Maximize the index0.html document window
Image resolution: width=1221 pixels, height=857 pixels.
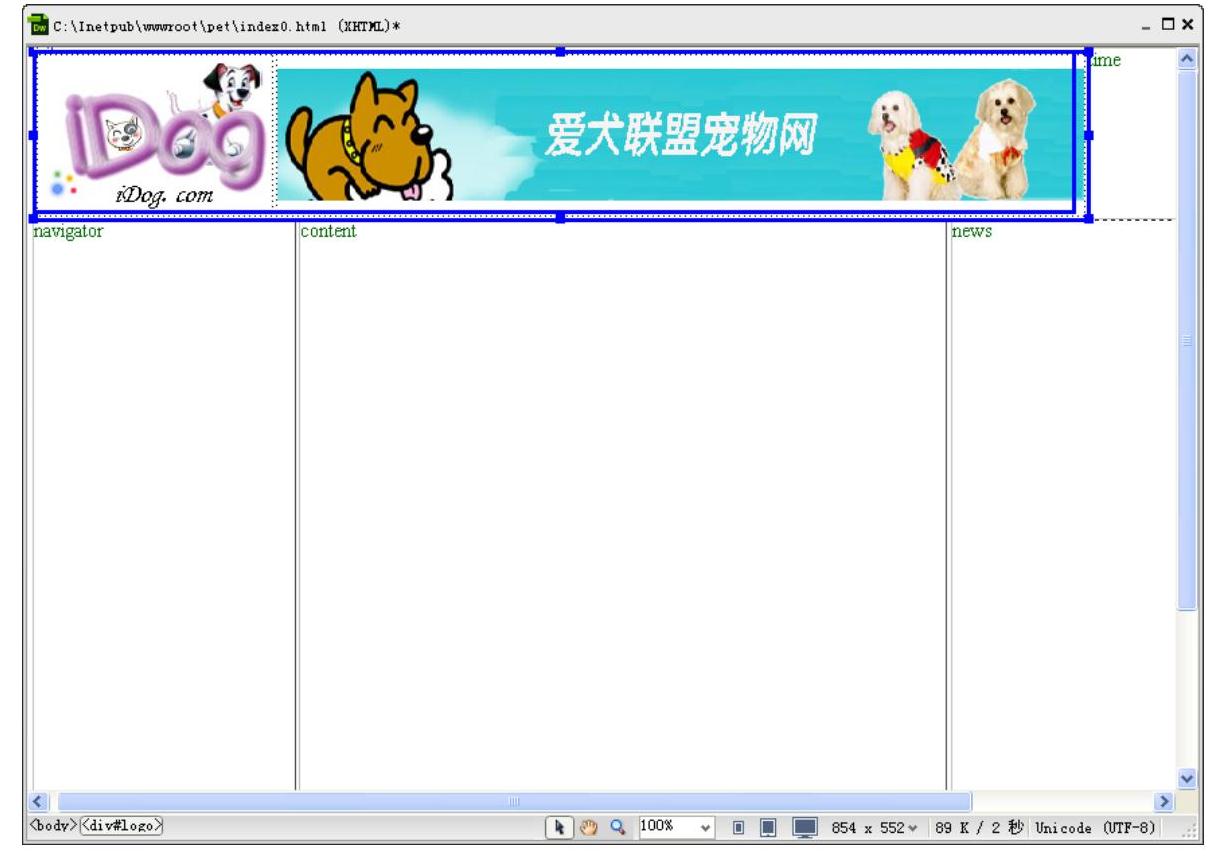point(1169,25)
